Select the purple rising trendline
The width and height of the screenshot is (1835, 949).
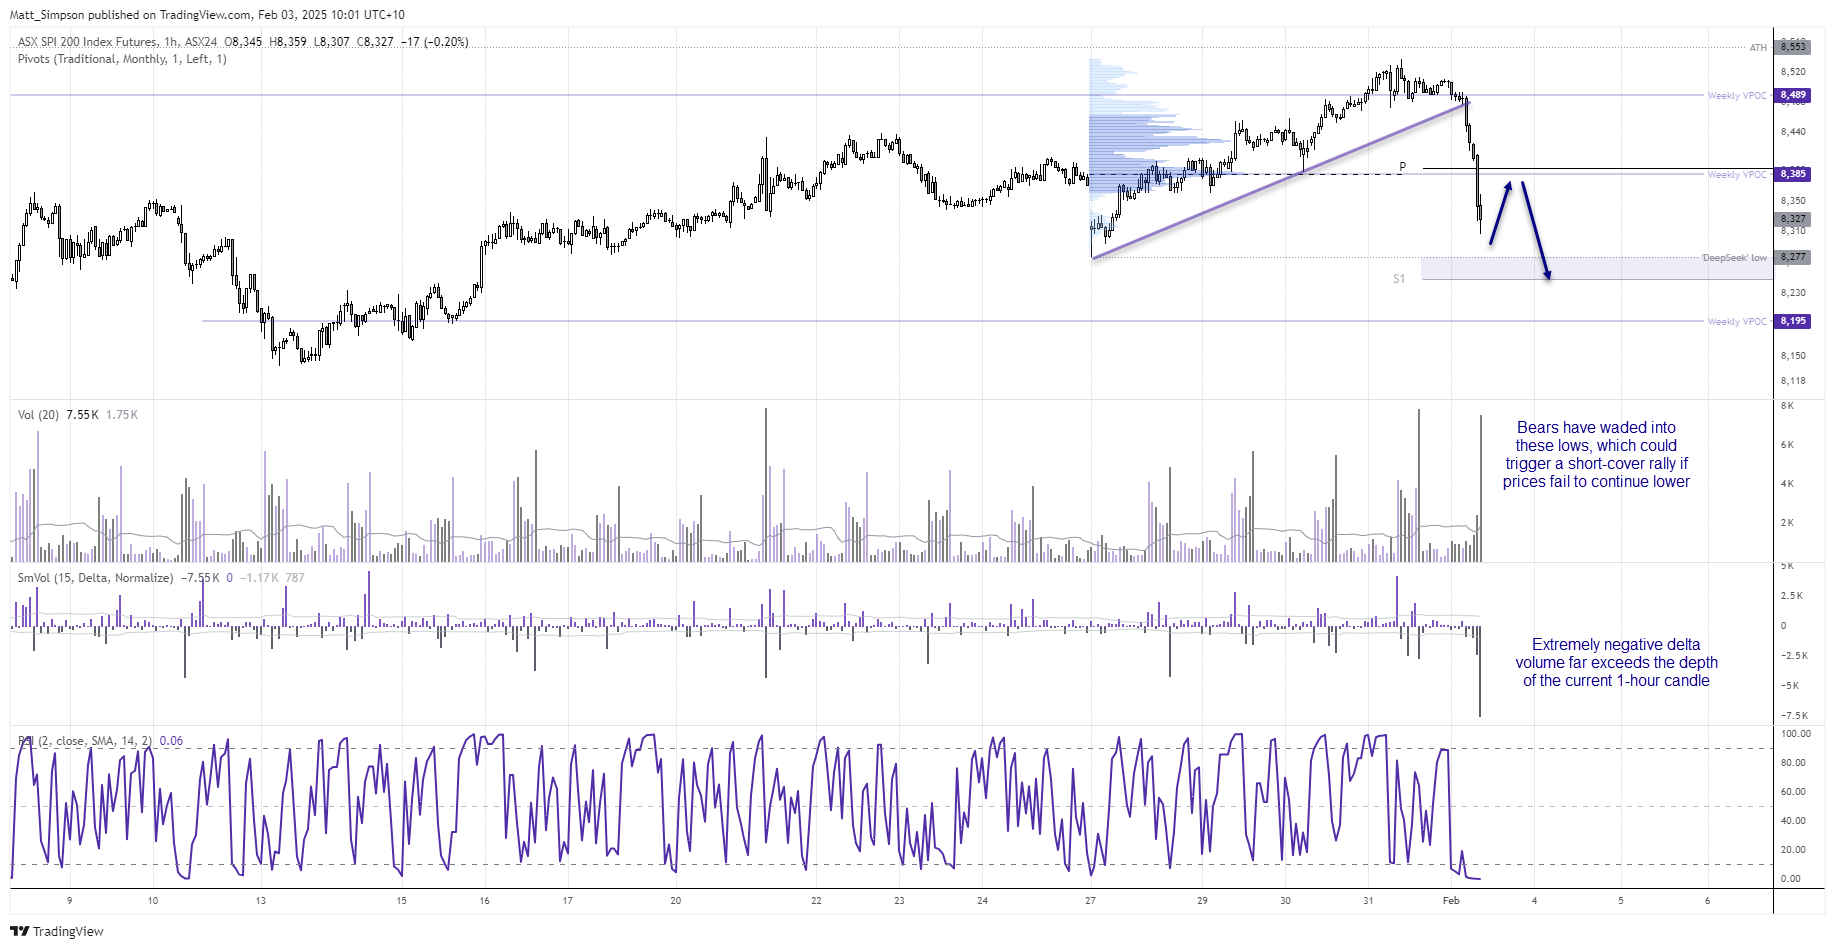1280,181
